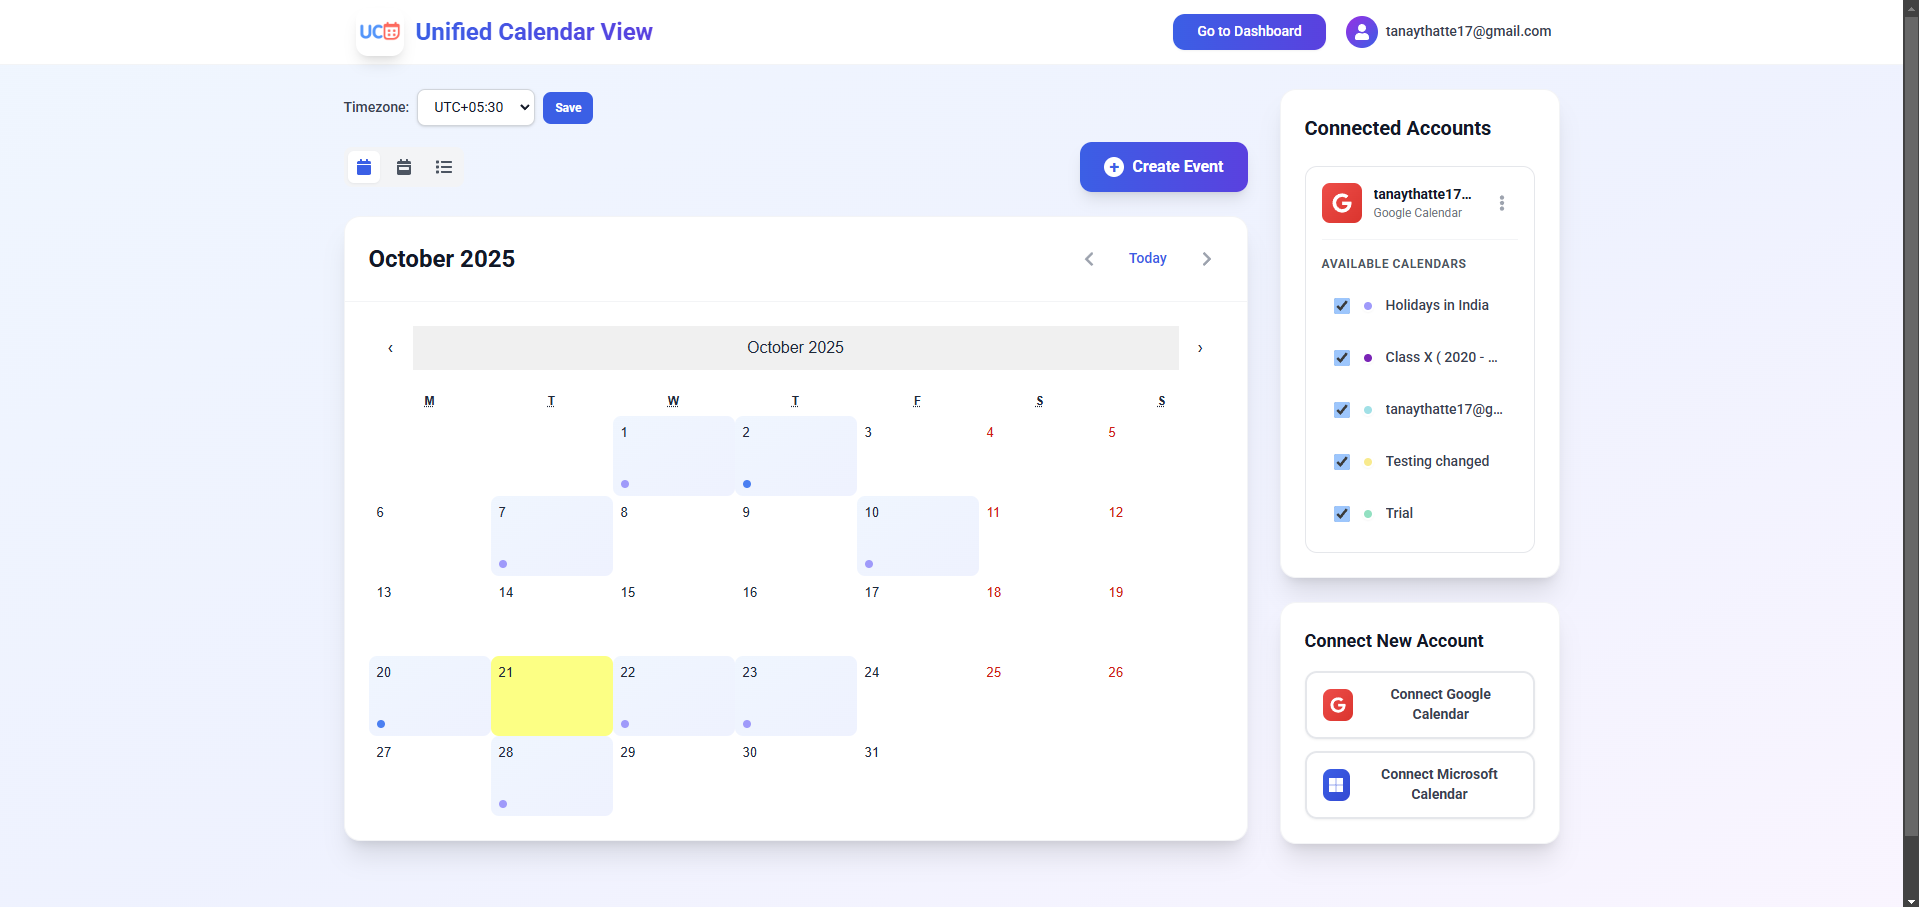Open the Timezone dropdown

pyautogui.click(x=475, y=107)
